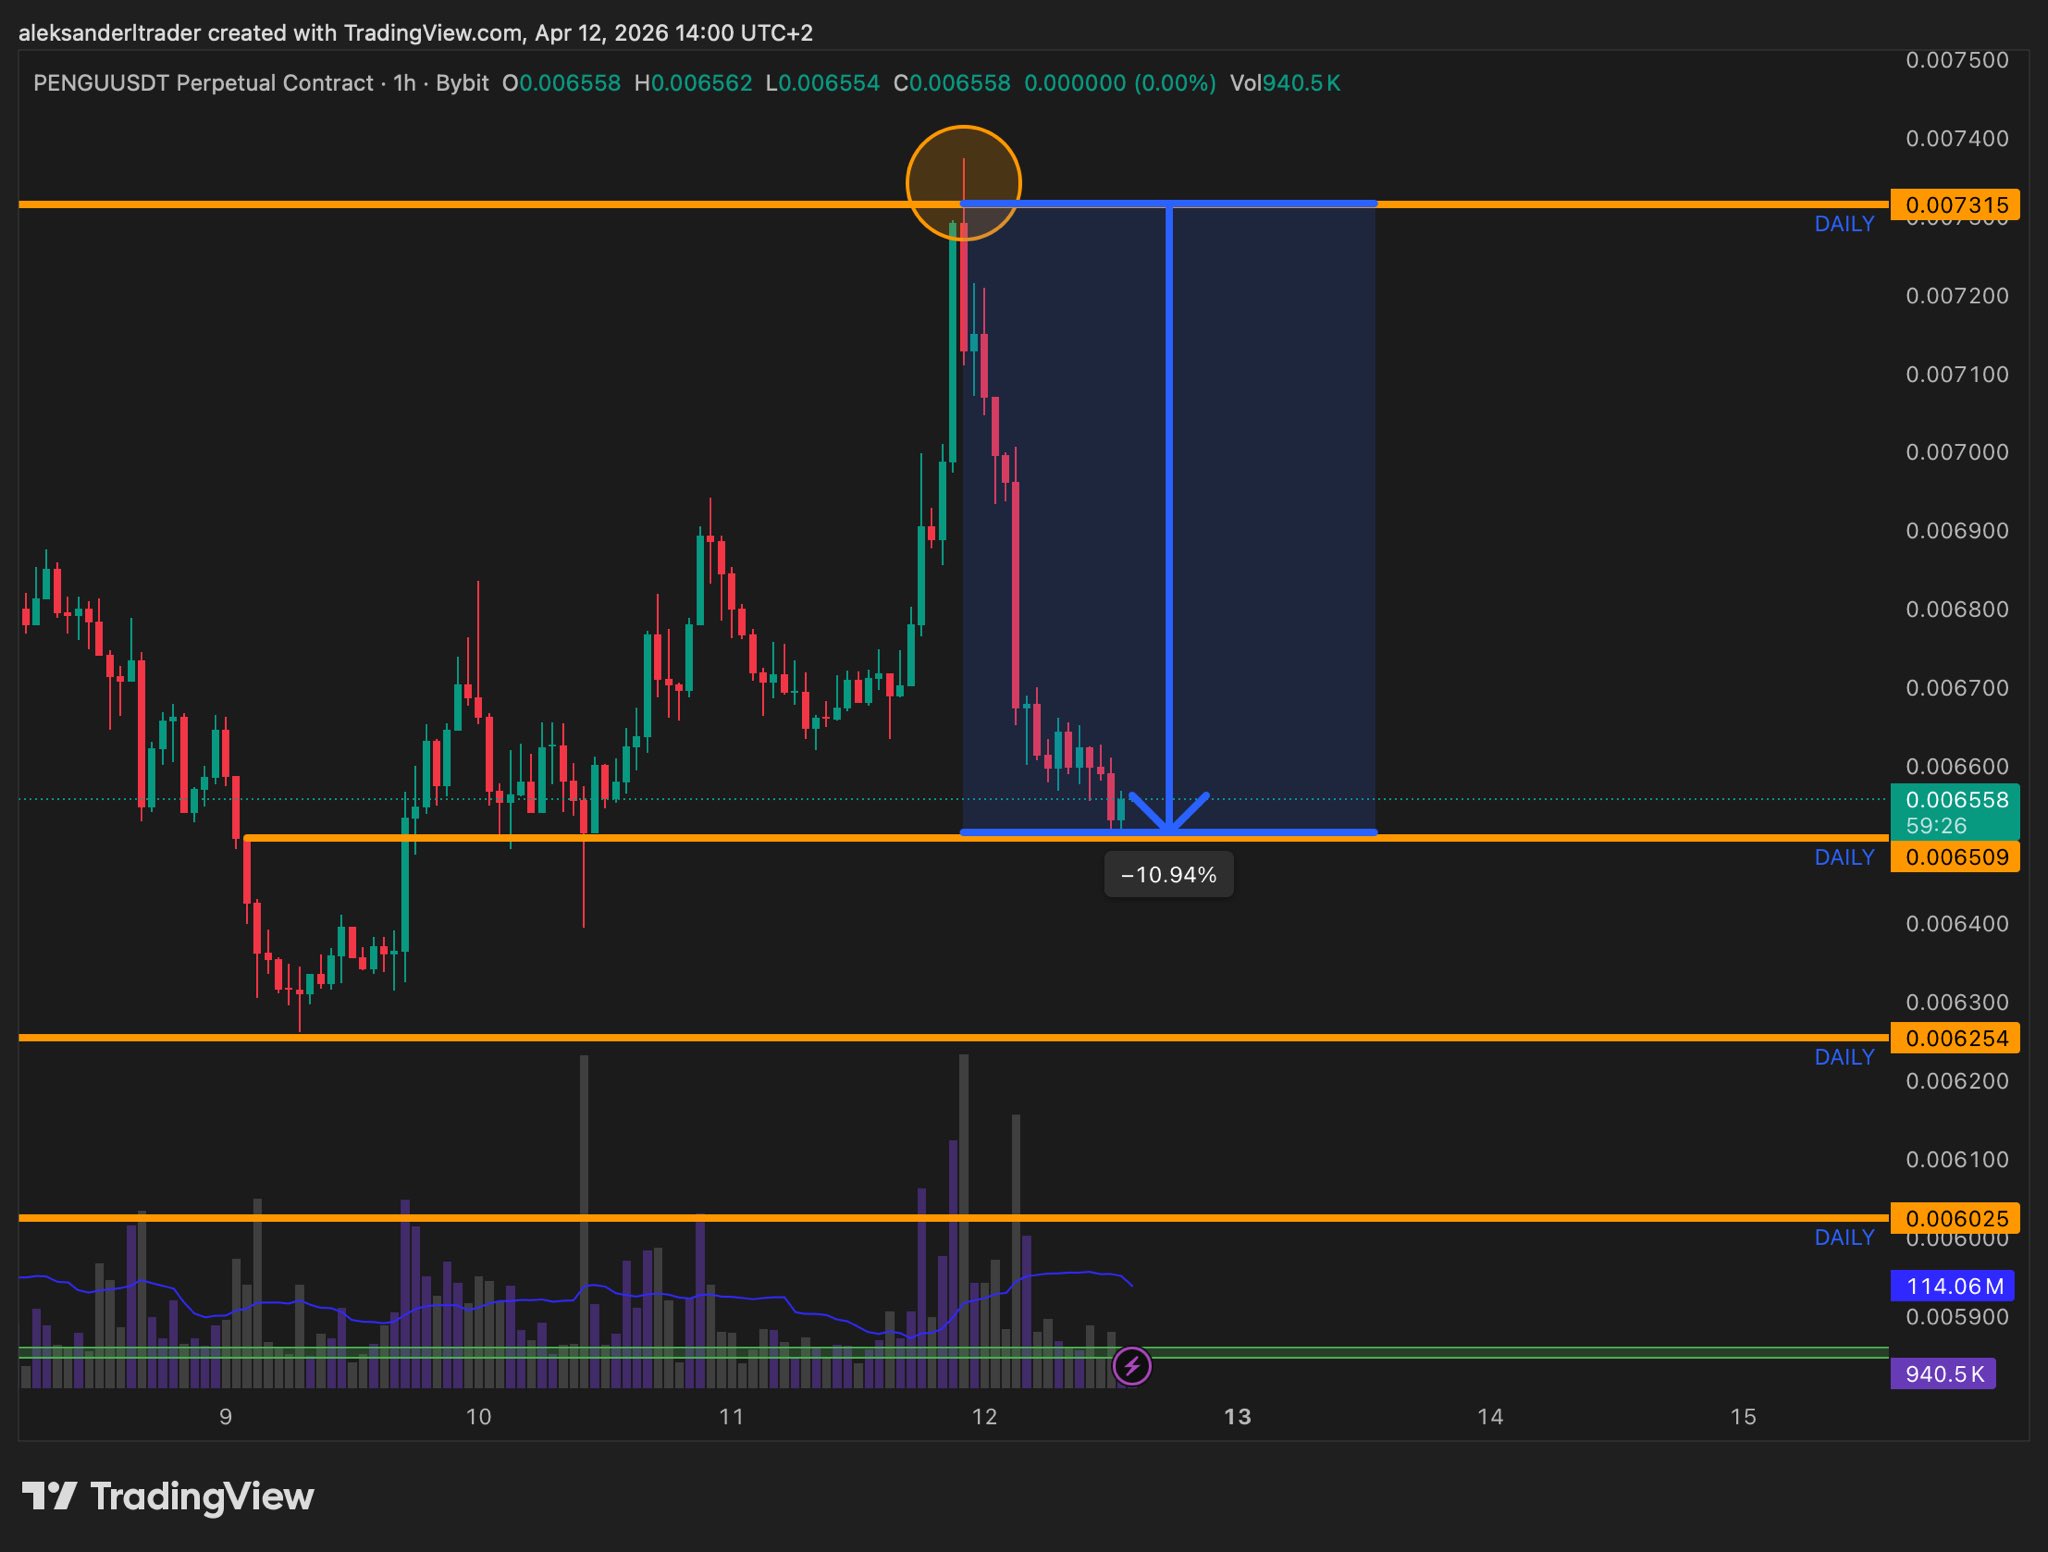Select the 0.007315 orange price label
This screenshot has width=2048, height=1552.
1955,205
